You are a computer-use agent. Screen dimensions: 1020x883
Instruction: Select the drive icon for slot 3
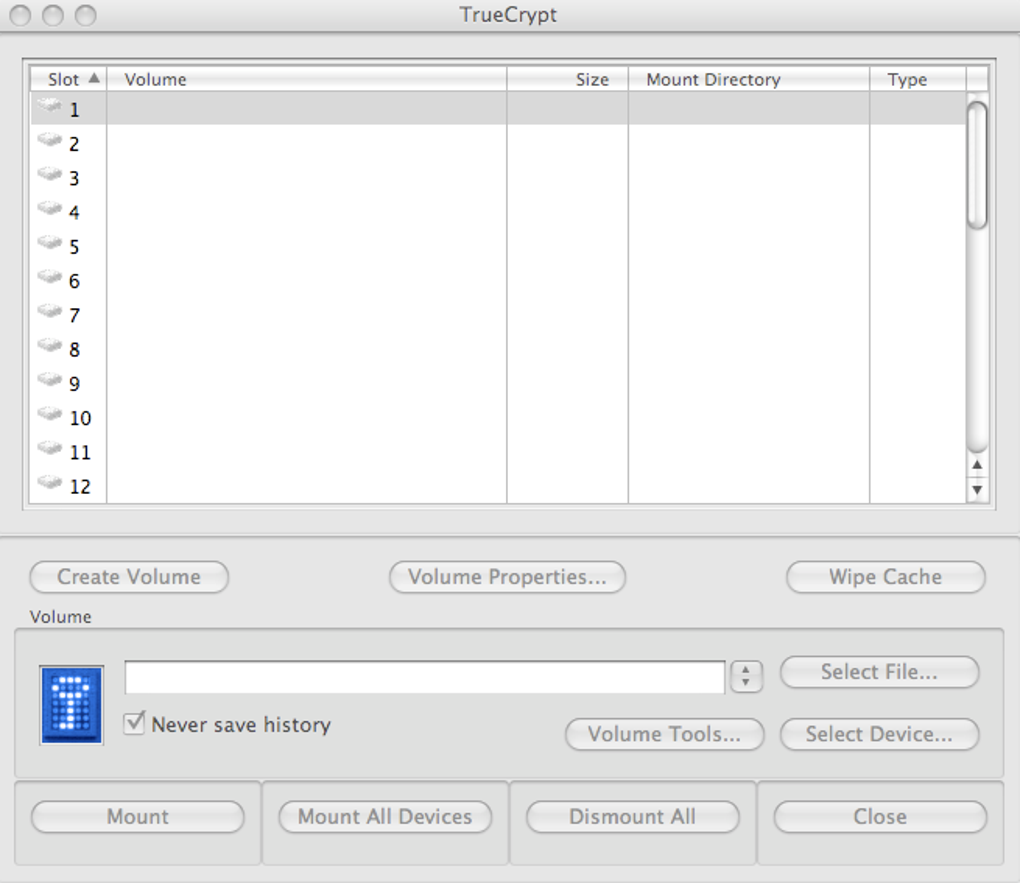click(x=49, y=174)
